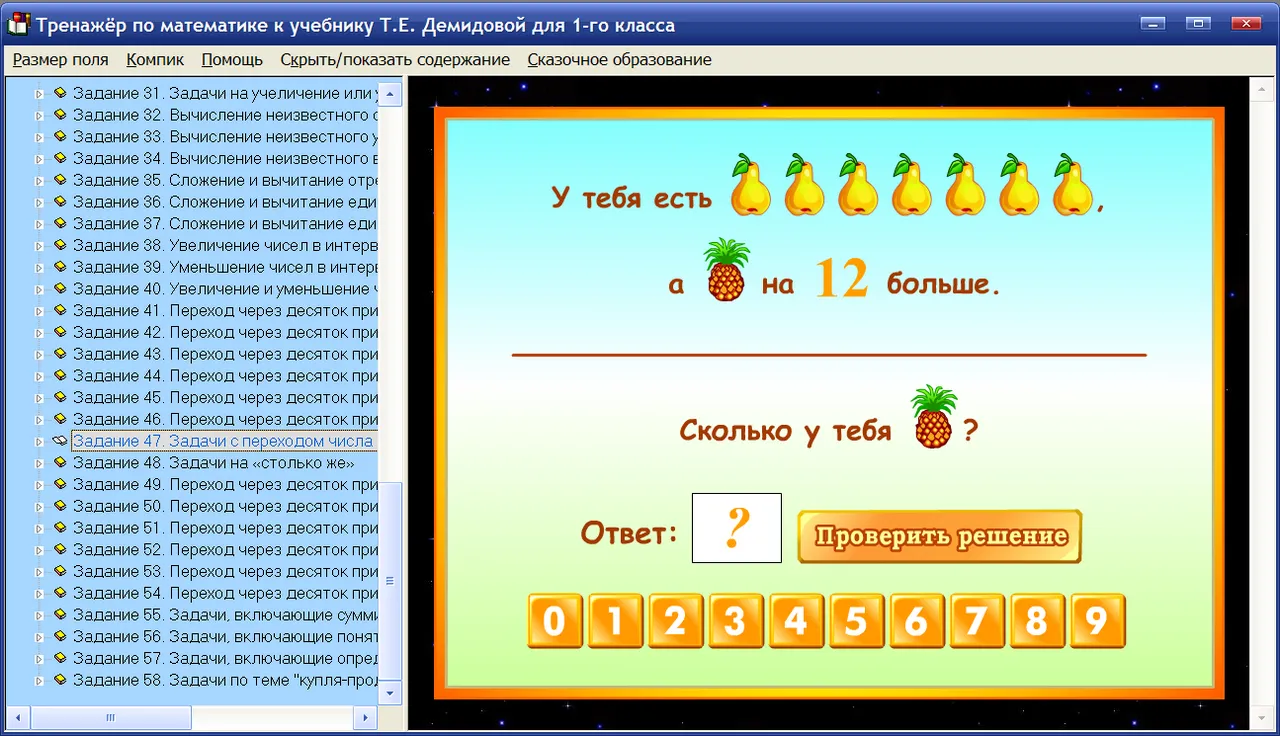Click the book icon of Задание 45

(x=60, y=398)
